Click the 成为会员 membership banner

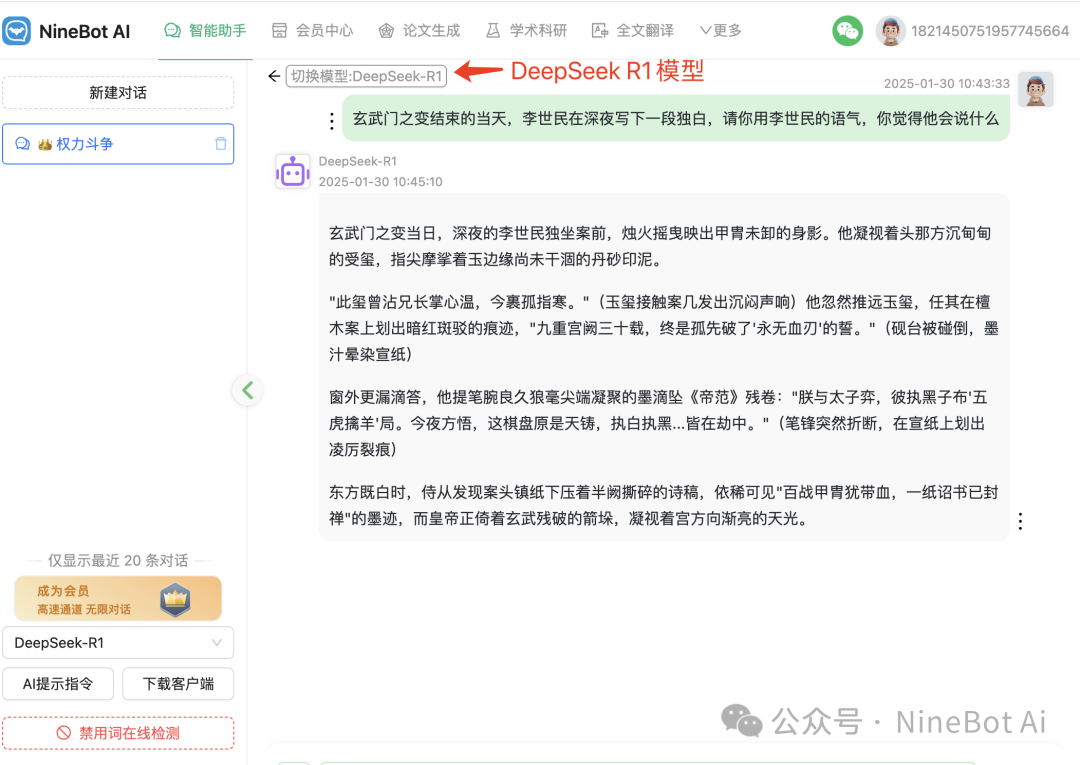point(118,598)
